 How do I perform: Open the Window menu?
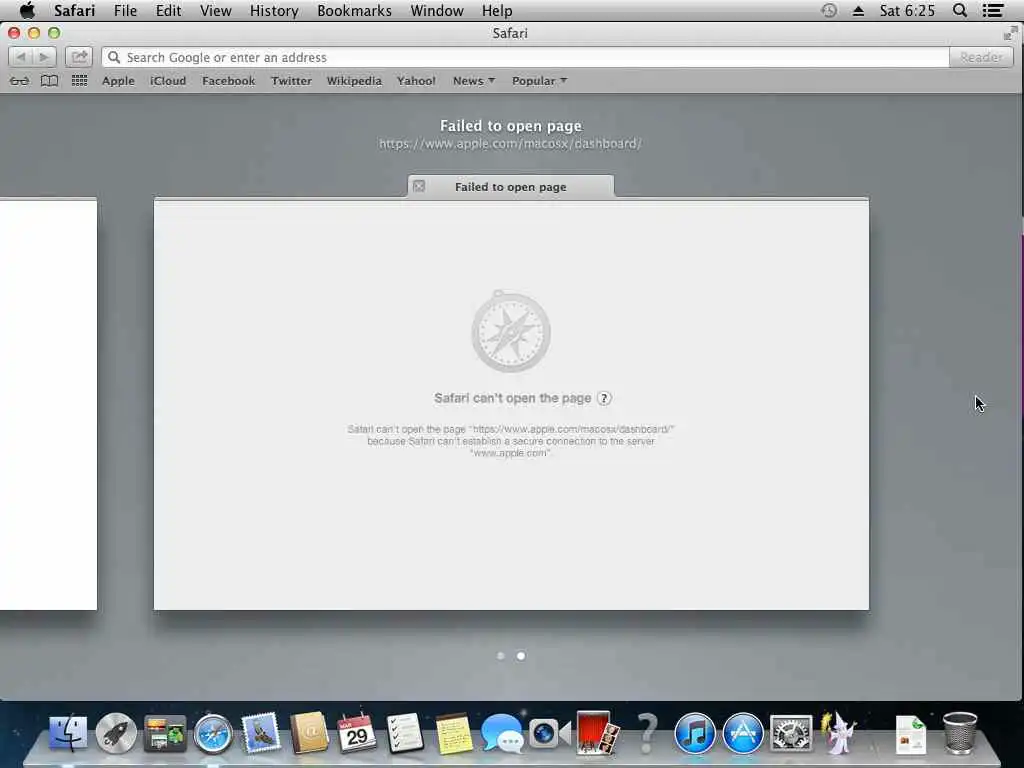click(x=437, y=10)
